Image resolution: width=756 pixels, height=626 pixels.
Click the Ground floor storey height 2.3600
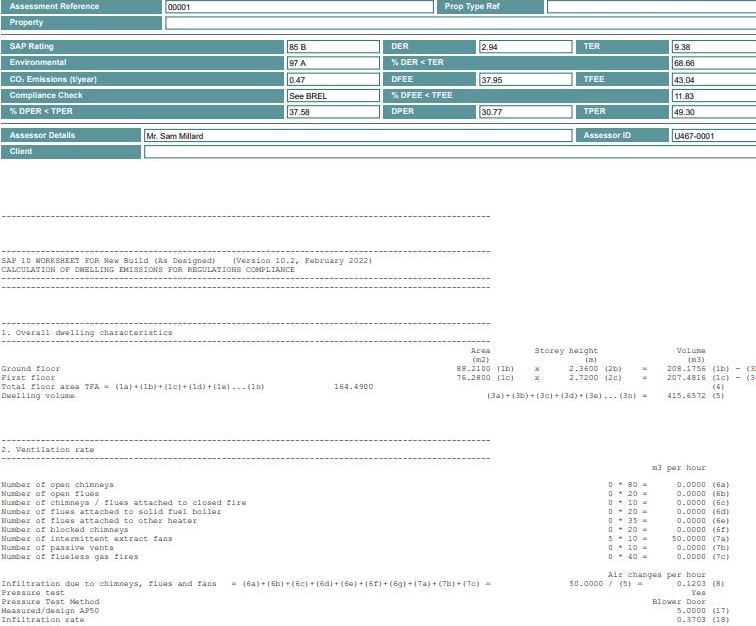click(x=583, y=369)
